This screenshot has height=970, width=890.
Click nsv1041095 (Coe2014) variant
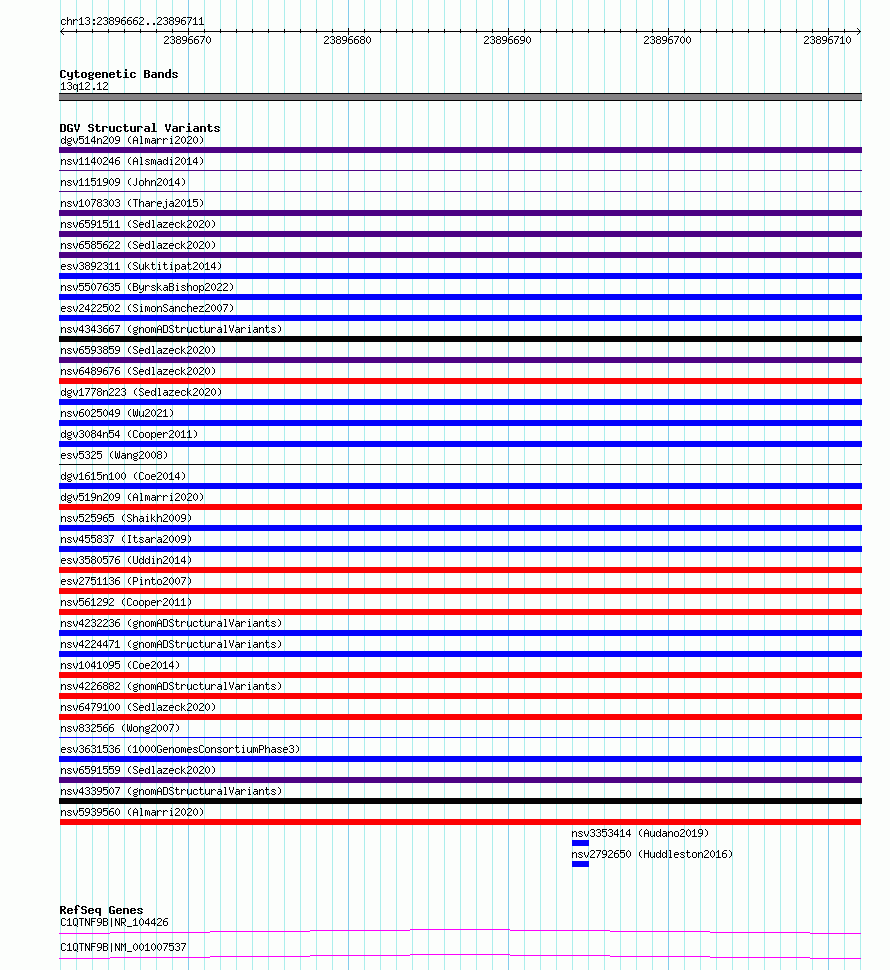[120, 666]
